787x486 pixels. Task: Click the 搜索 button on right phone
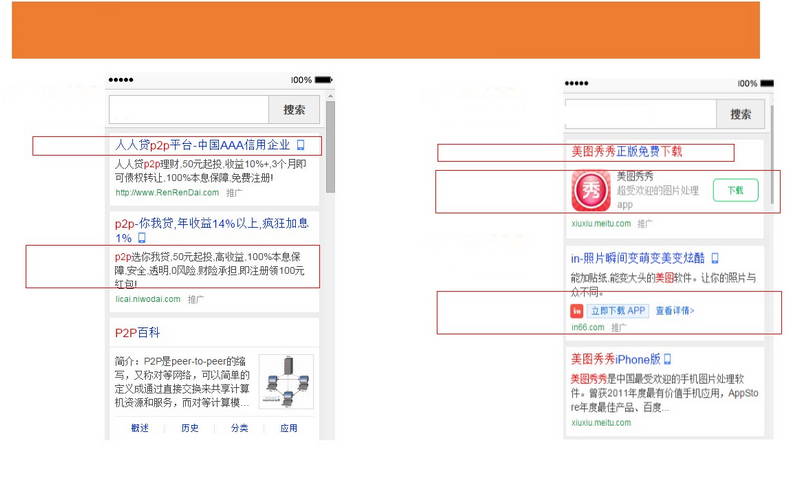pyautogui.click(x=740, y=114)
